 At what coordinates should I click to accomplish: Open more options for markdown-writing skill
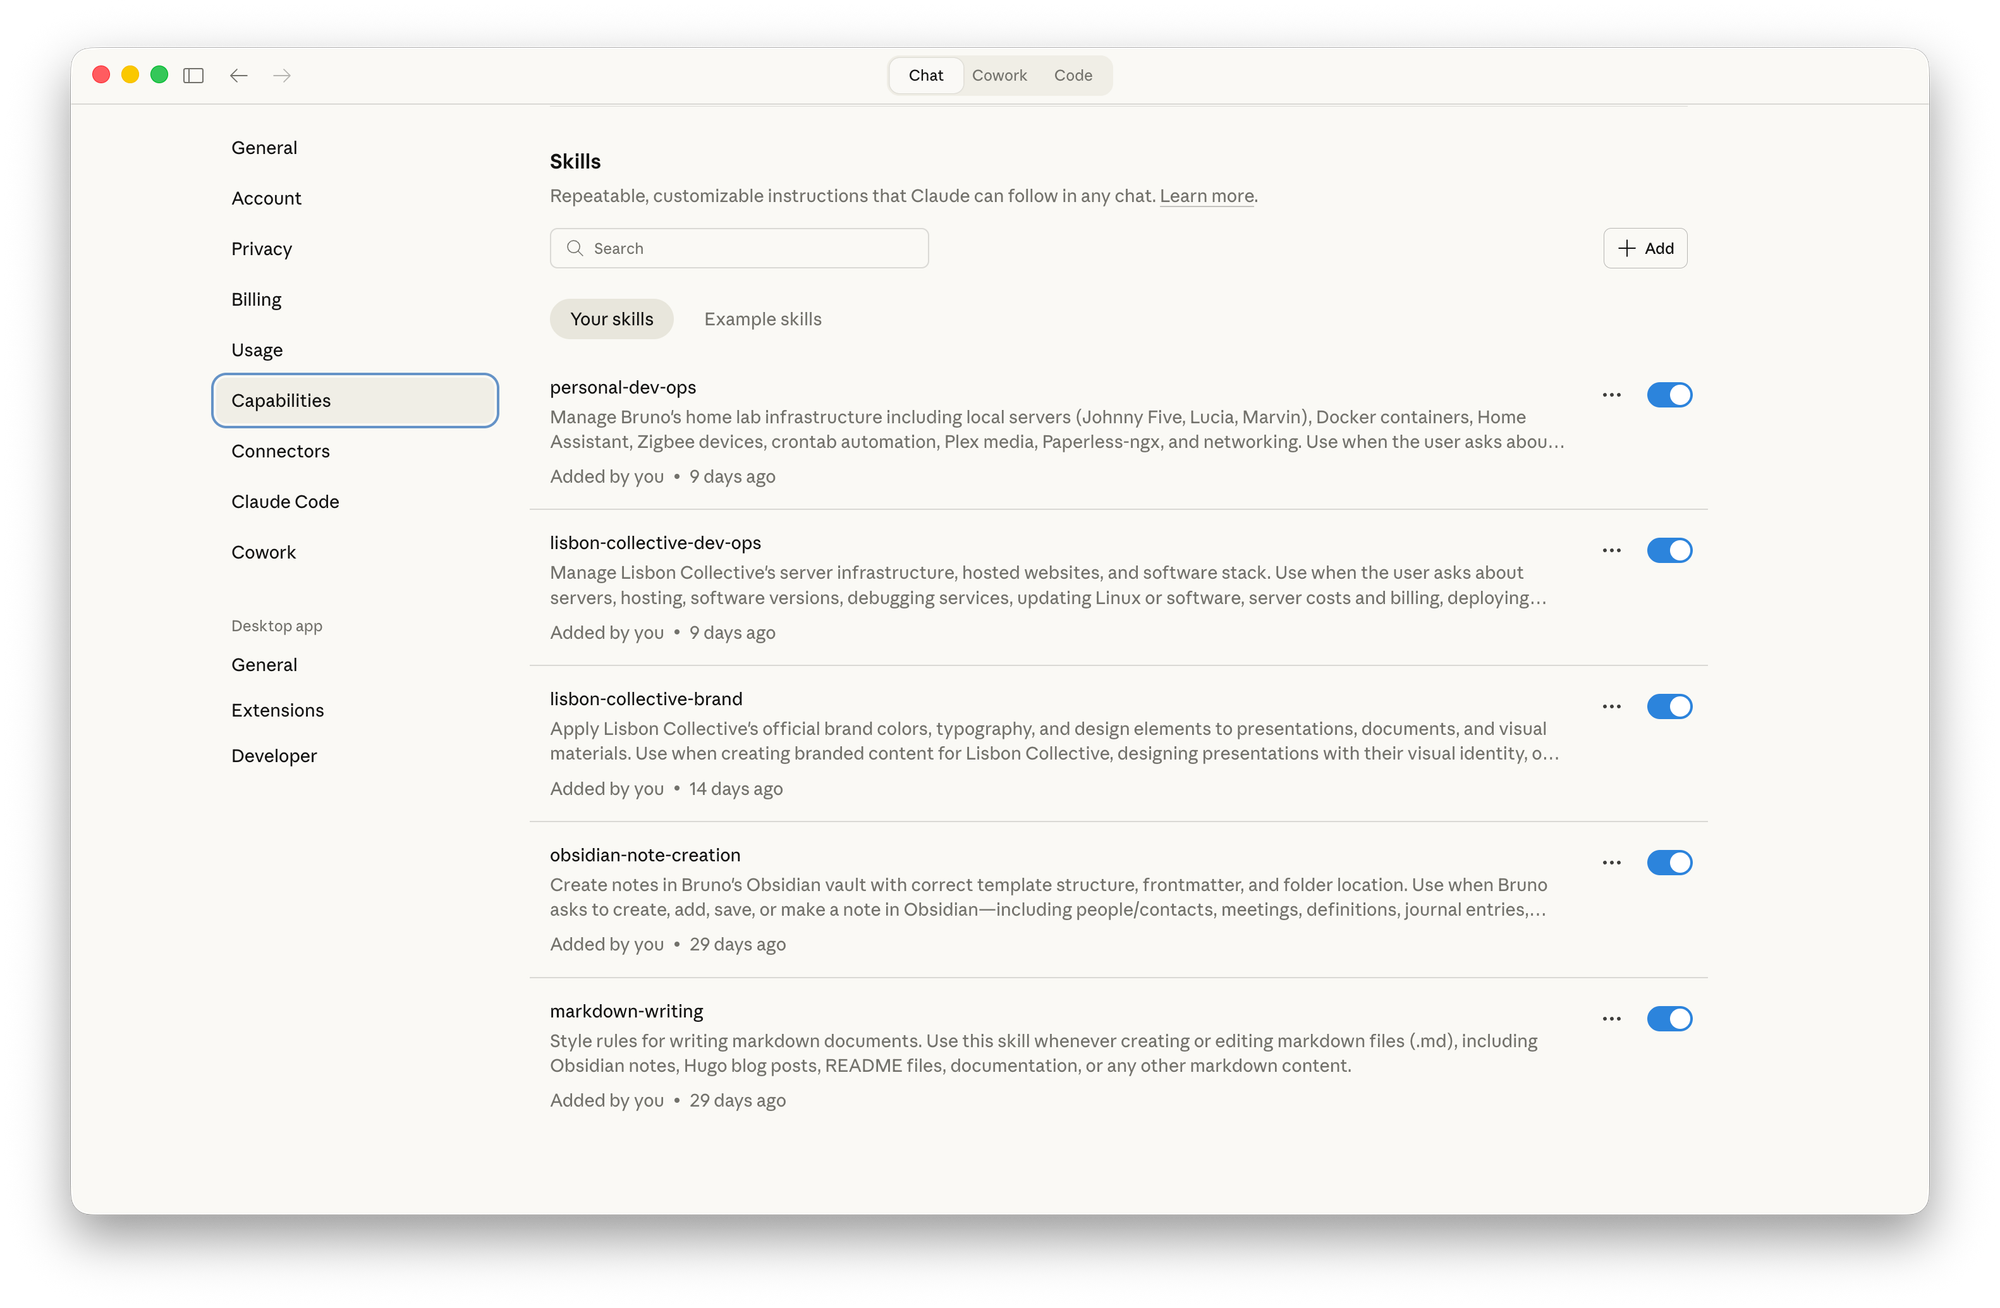(x=1611, y=1019)
